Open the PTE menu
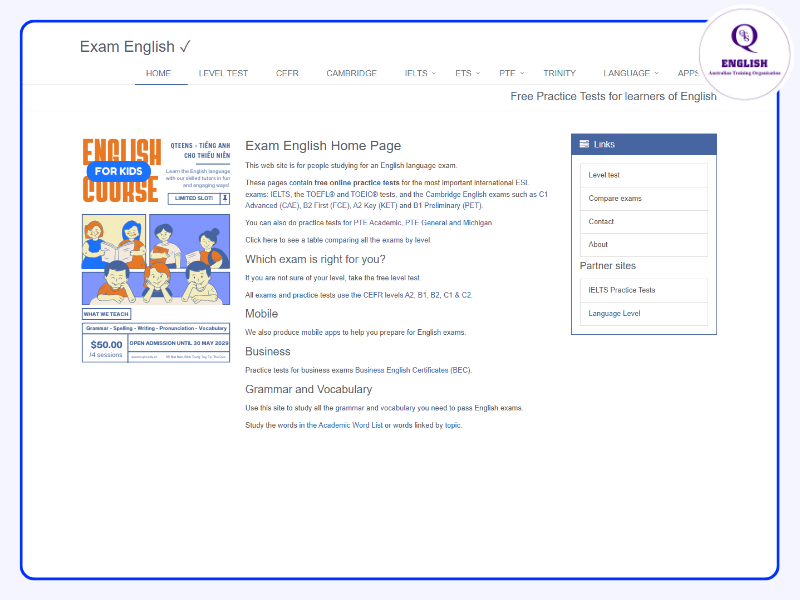Viewport: 800px width, 600px height. click(507, 73)
